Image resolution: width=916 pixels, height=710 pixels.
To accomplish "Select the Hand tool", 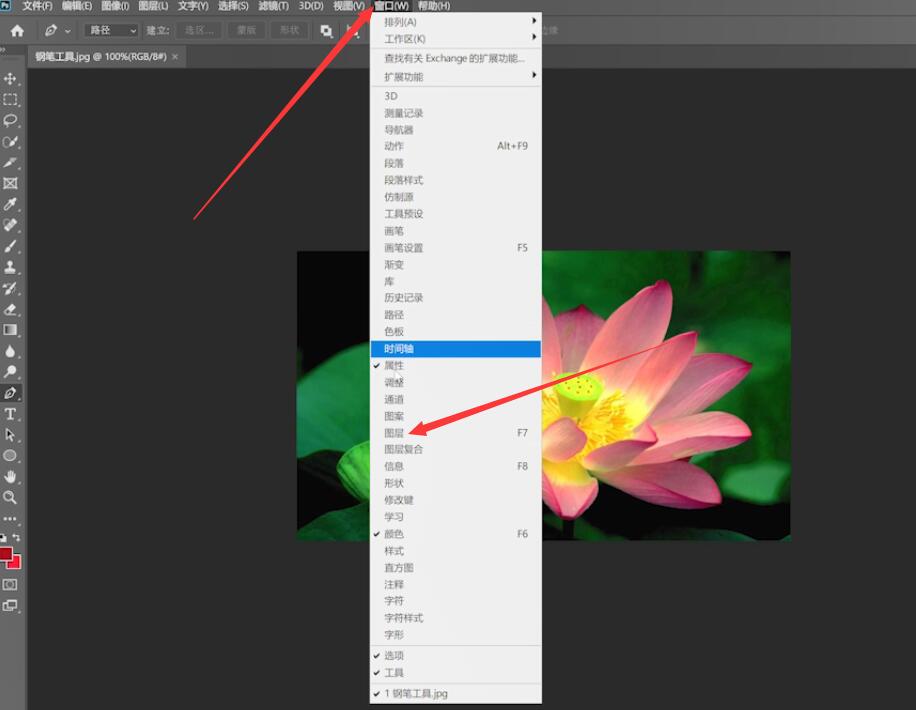I will 10,477.
